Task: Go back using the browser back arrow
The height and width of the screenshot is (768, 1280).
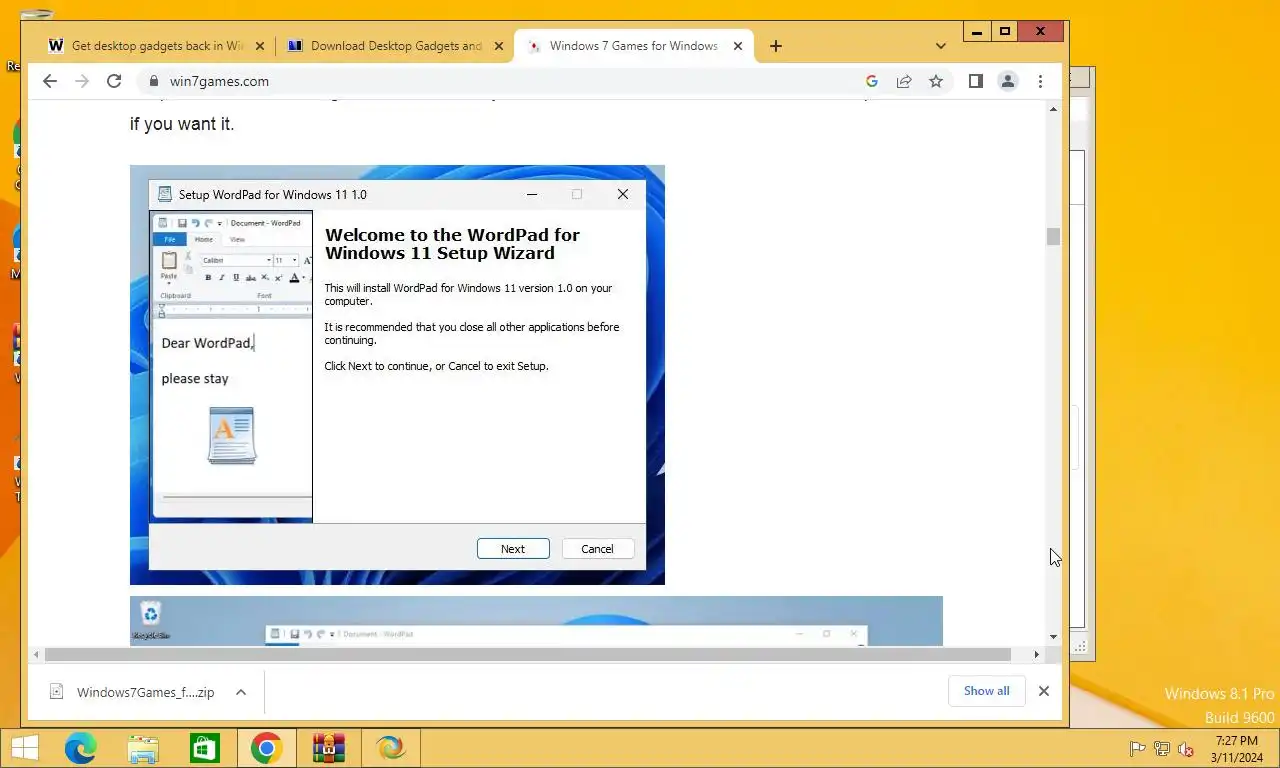Action: click(x=50, y=81)
